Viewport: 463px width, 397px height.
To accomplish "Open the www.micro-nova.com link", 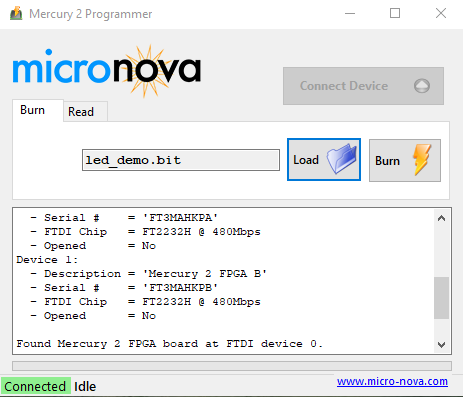I will 392,381.
